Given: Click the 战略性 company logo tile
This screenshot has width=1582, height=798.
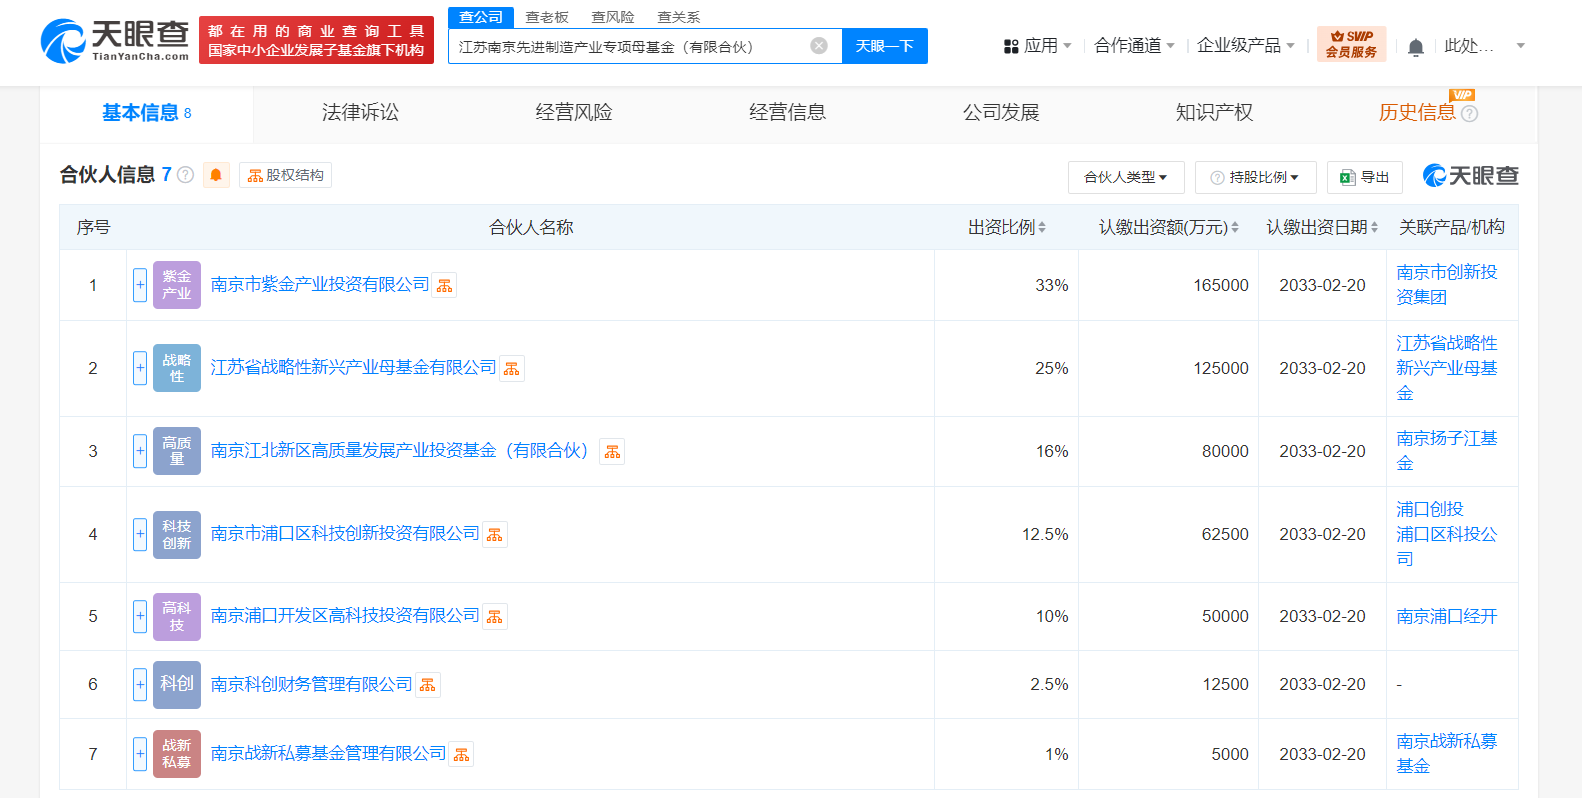Looking at the screenshot, I should coord(177,368).
